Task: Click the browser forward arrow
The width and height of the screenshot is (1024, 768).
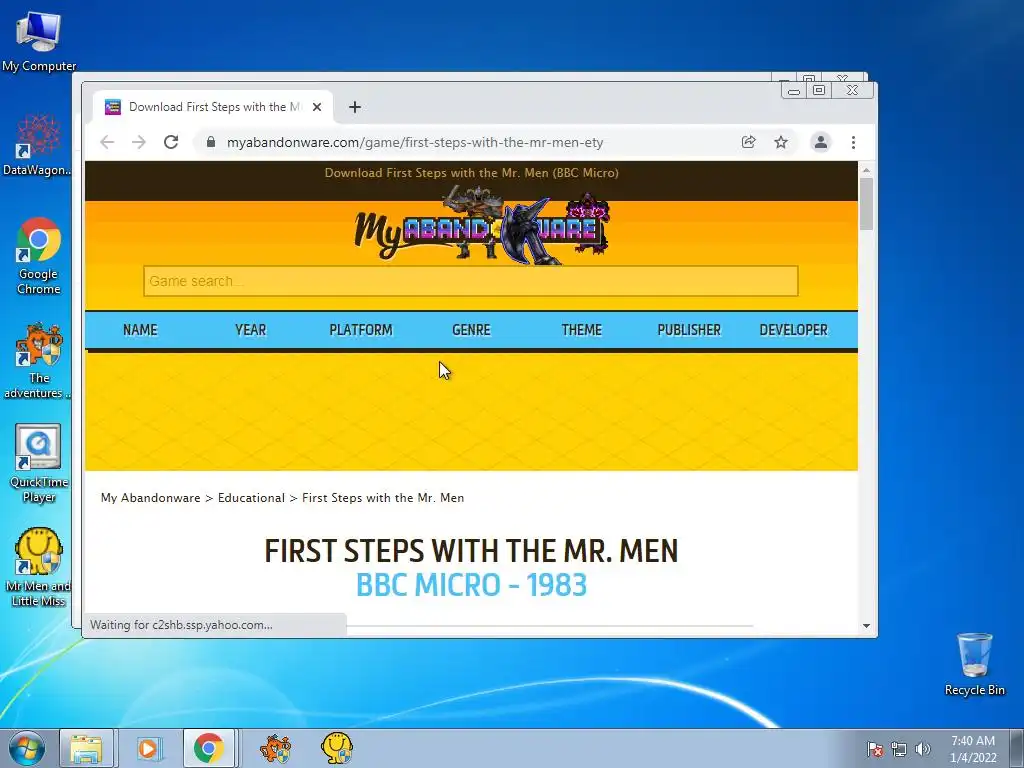Action: point(138,142)
